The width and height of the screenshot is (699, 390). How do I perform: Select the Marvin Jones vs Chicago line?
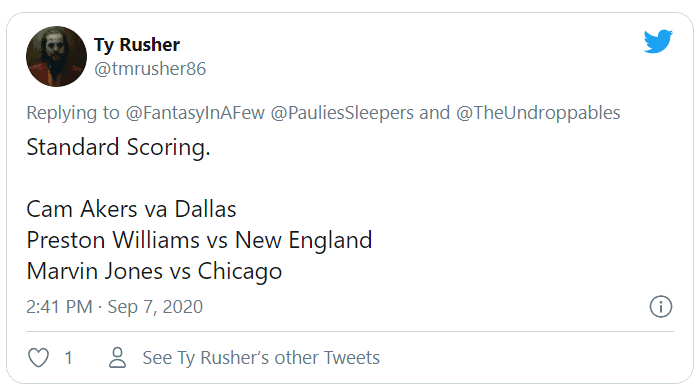pos(154,271)
